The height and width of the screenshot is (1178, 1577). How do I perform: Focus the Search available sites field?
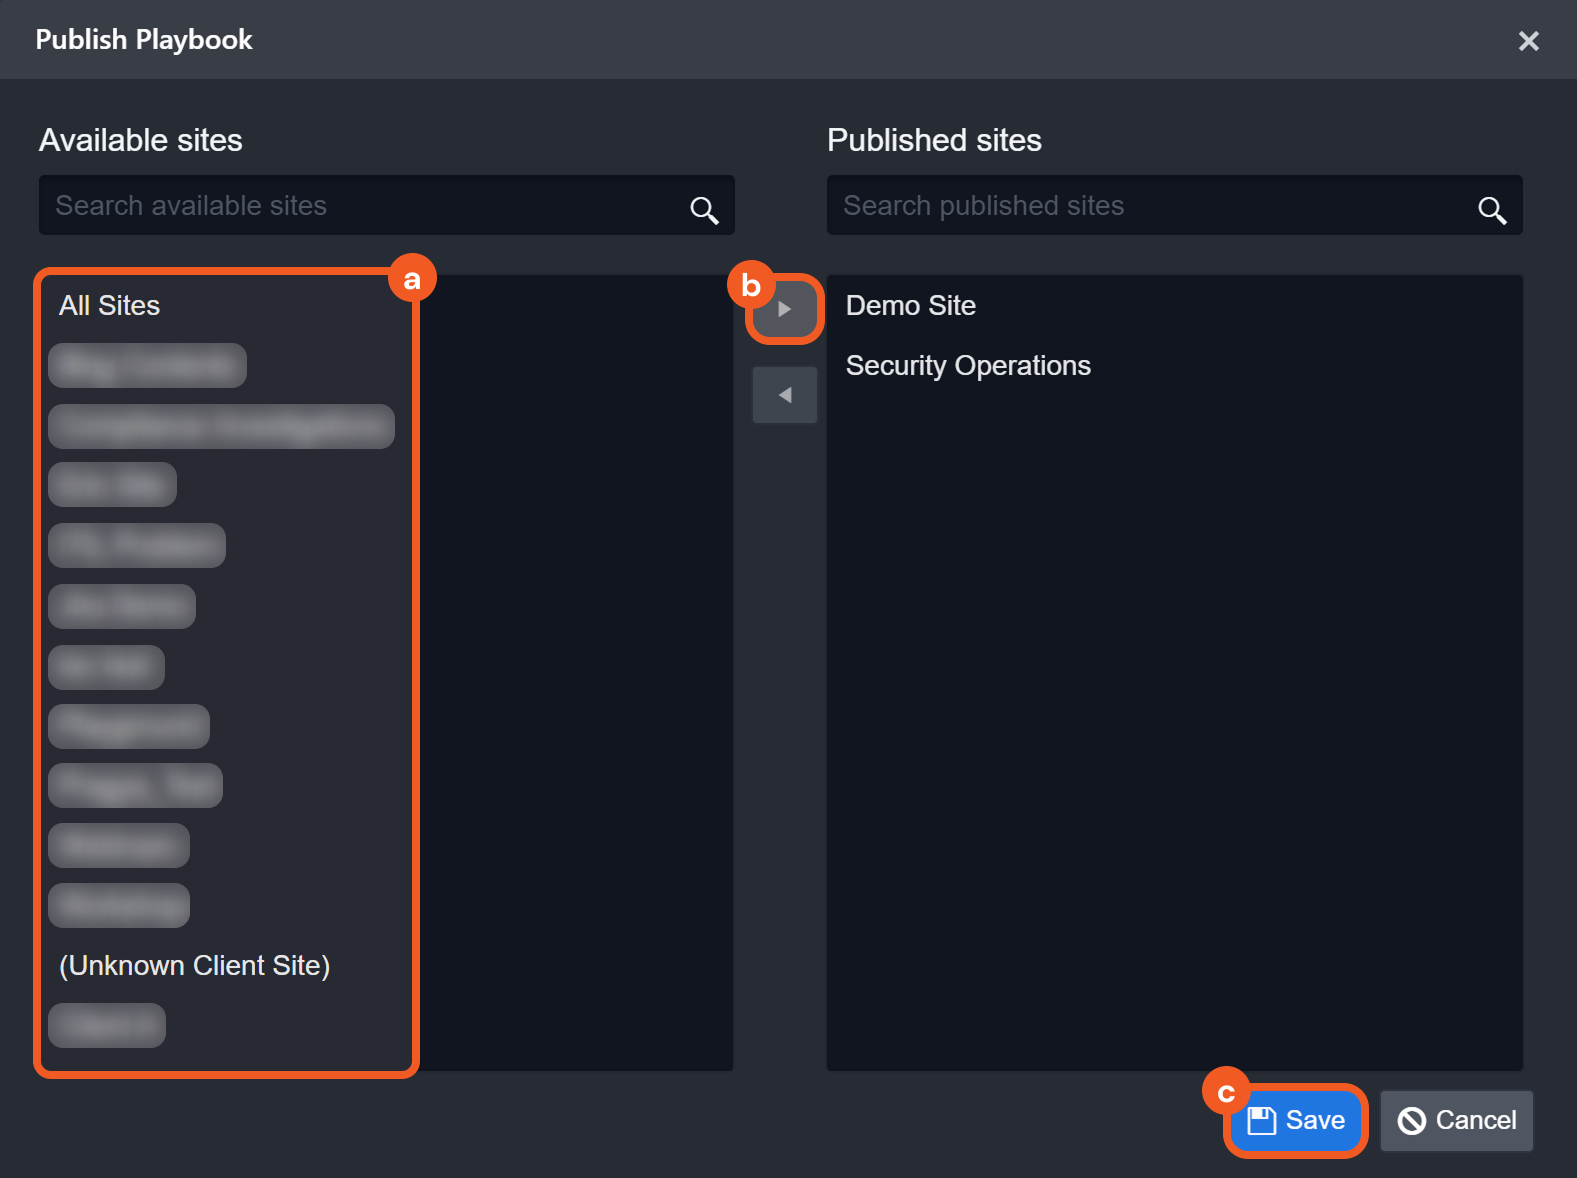[360, 206]
